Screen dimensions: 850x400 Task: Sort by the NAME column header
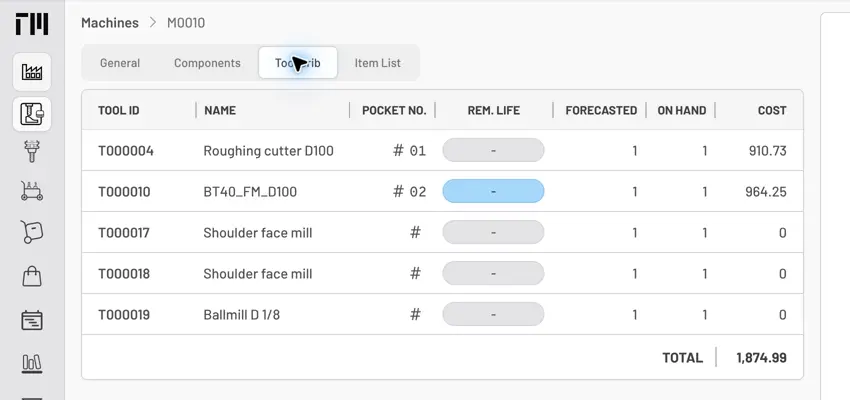pyautogui.click(x=220, y=111)
